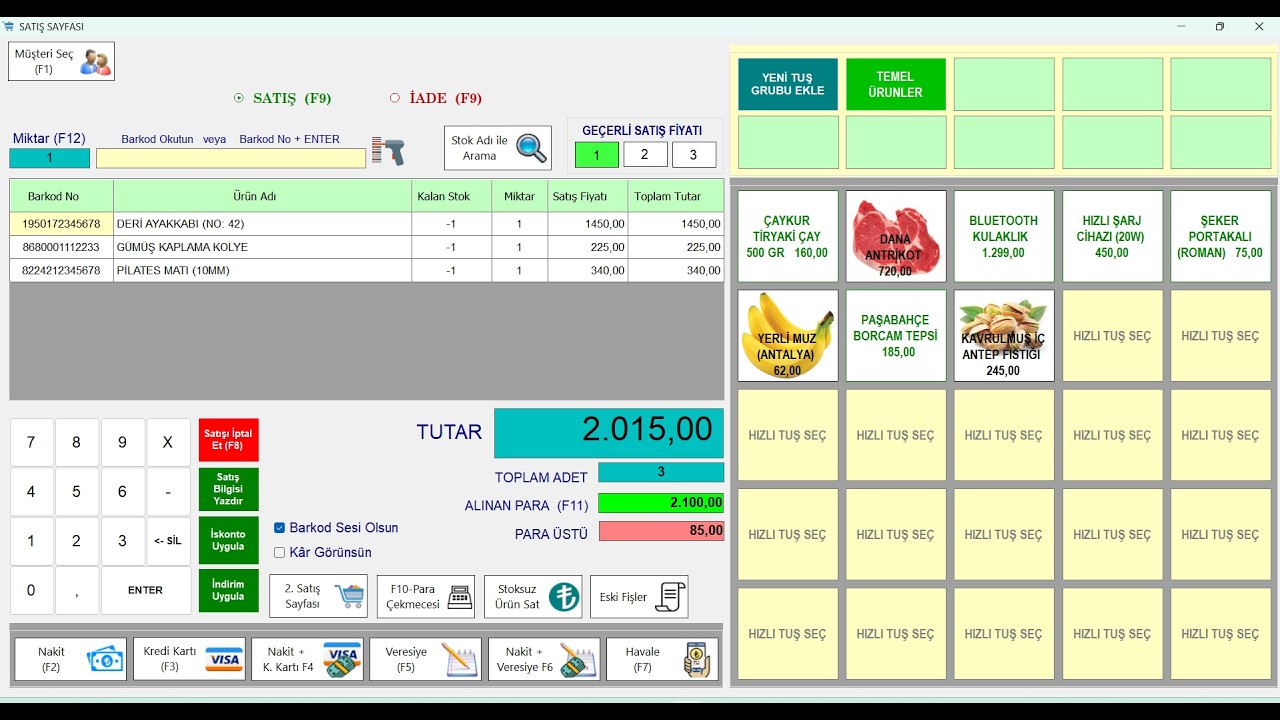The width and height of the screenshot is (1280, 720).
Task: Add YERLİ MUZ (ANTALYA) banana tile
Action: [x=787, y=336]
